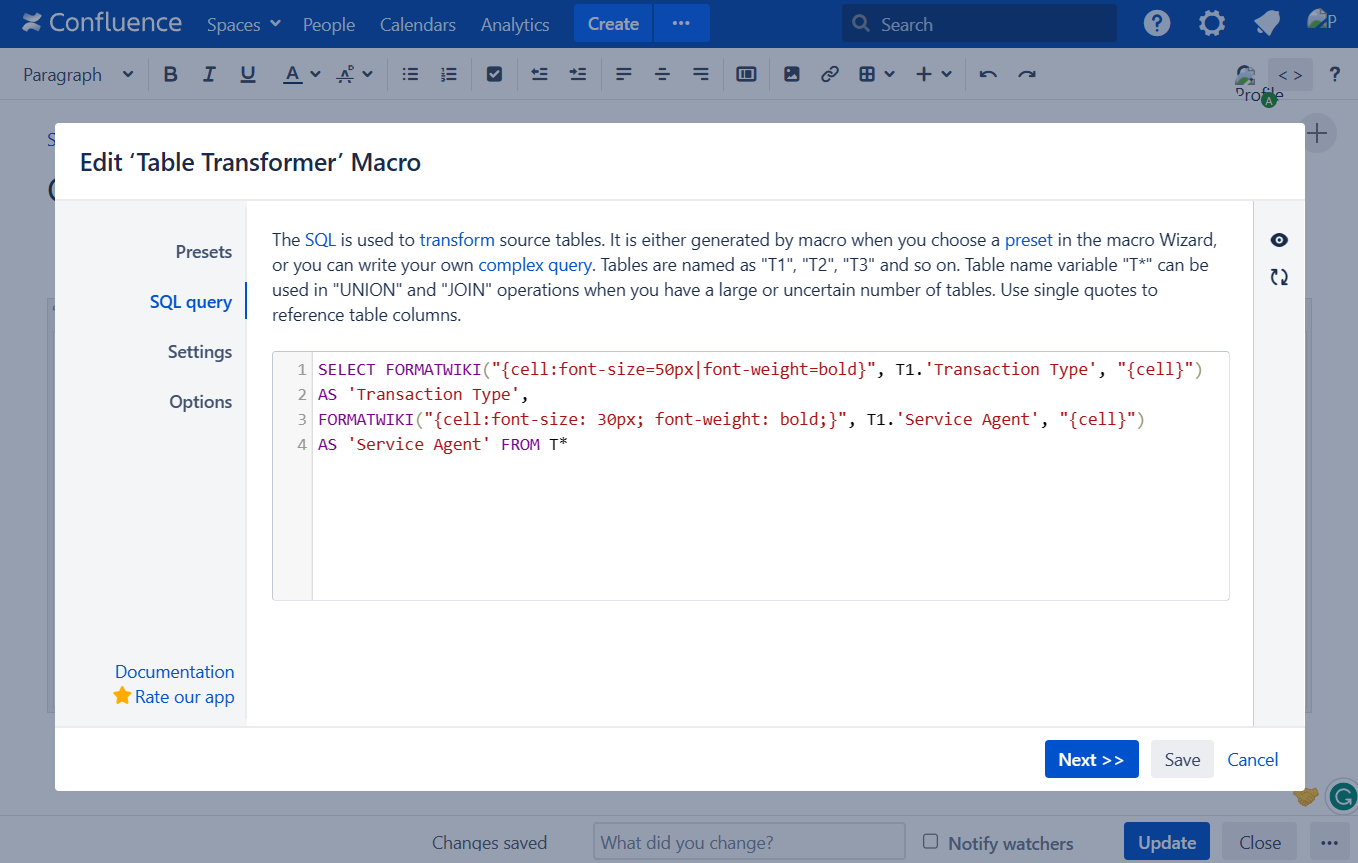
Task: Open the Settings tab in macro dialog
Action: 200,352
